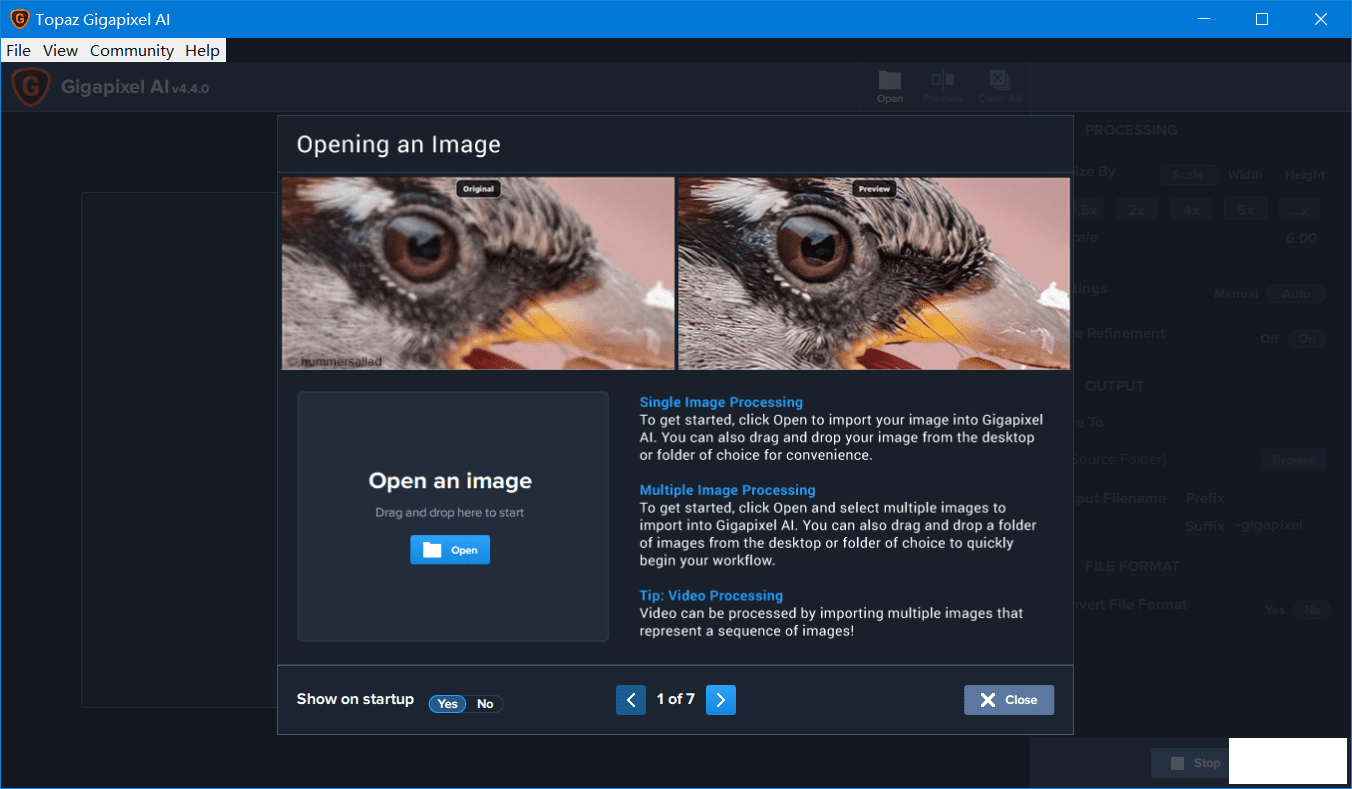Click the Topaz title bar app icon
1352x789 pixels.
(x=19, y=19)
